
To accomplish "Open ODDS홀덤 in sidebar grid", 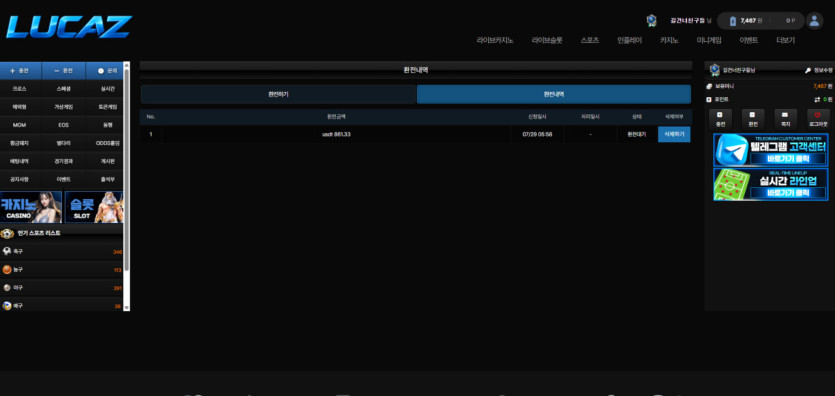I will [x=107, y=143].
